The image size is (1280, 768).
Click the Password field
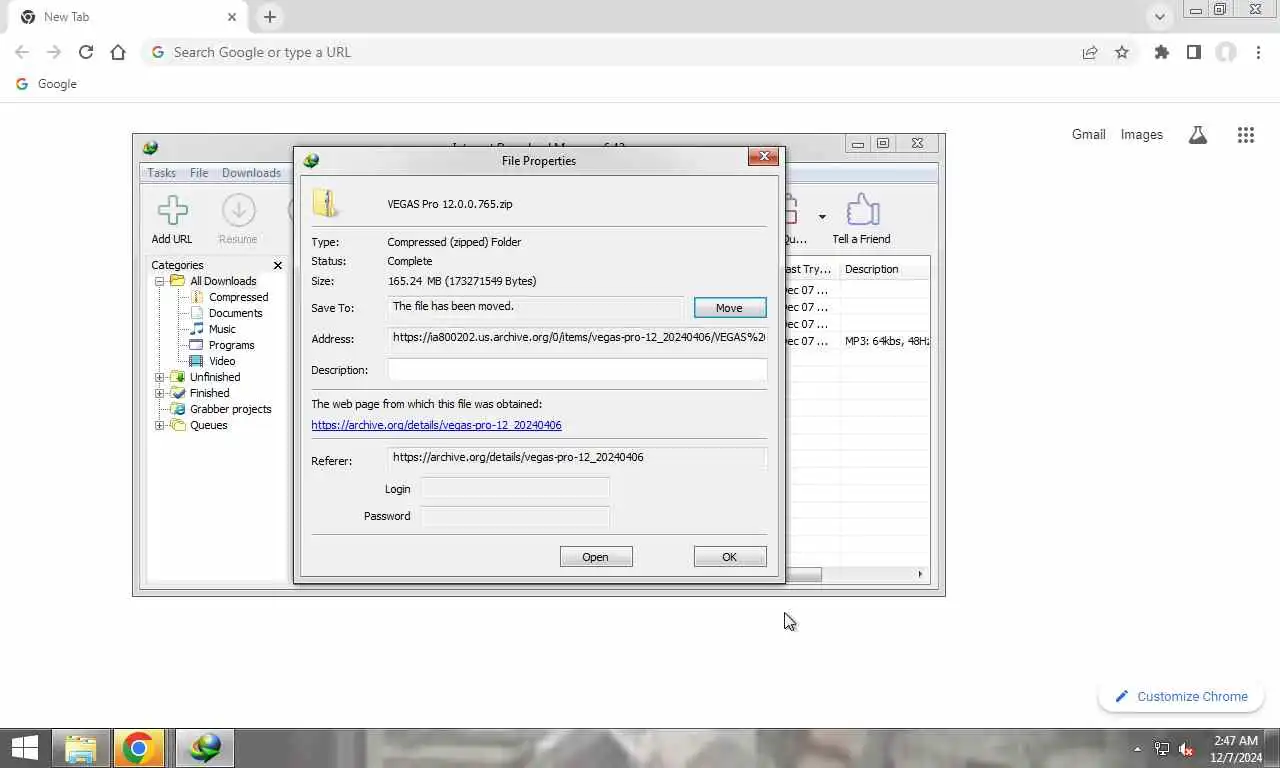click(514, 516)
